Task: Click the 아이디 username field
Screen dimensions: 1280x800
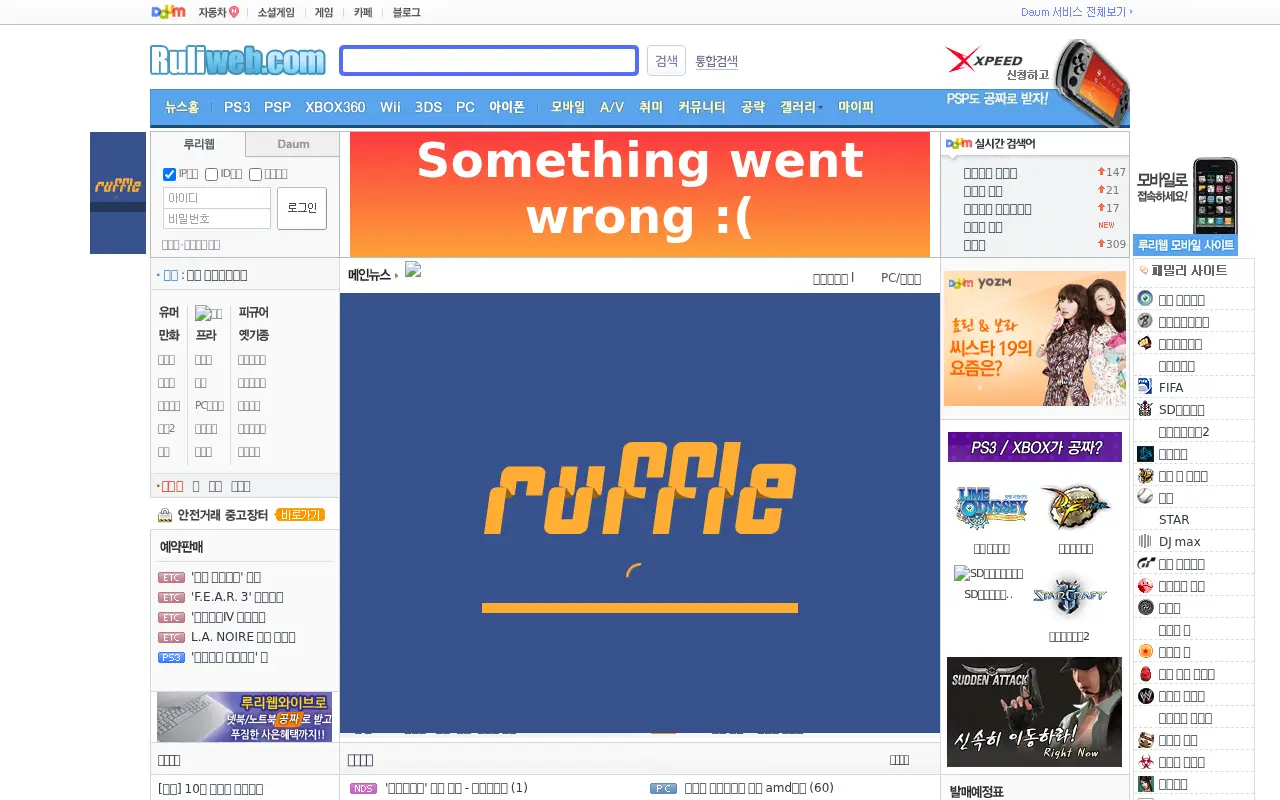Action: coord(217,198)
